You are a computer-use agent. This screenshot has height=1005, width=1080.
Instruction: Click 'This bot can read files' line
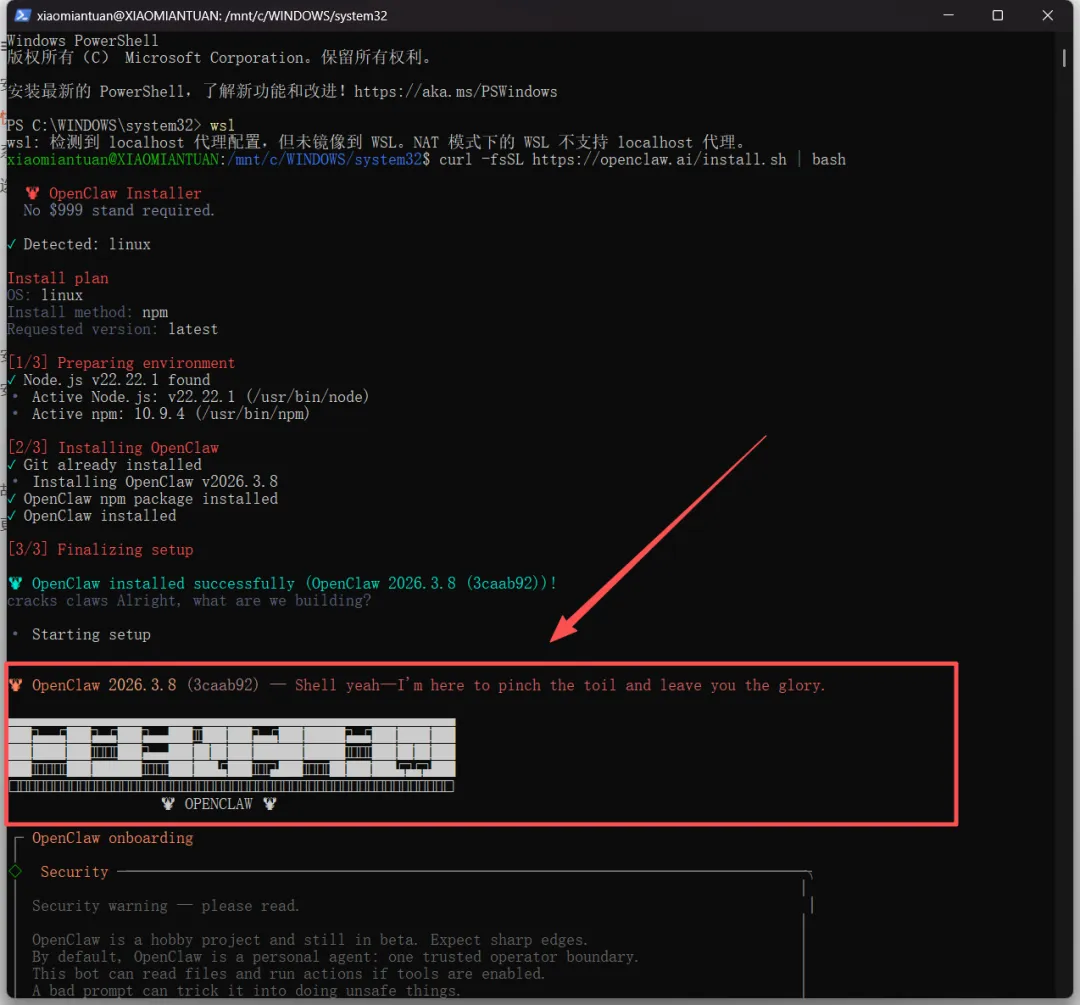point(288,974)
